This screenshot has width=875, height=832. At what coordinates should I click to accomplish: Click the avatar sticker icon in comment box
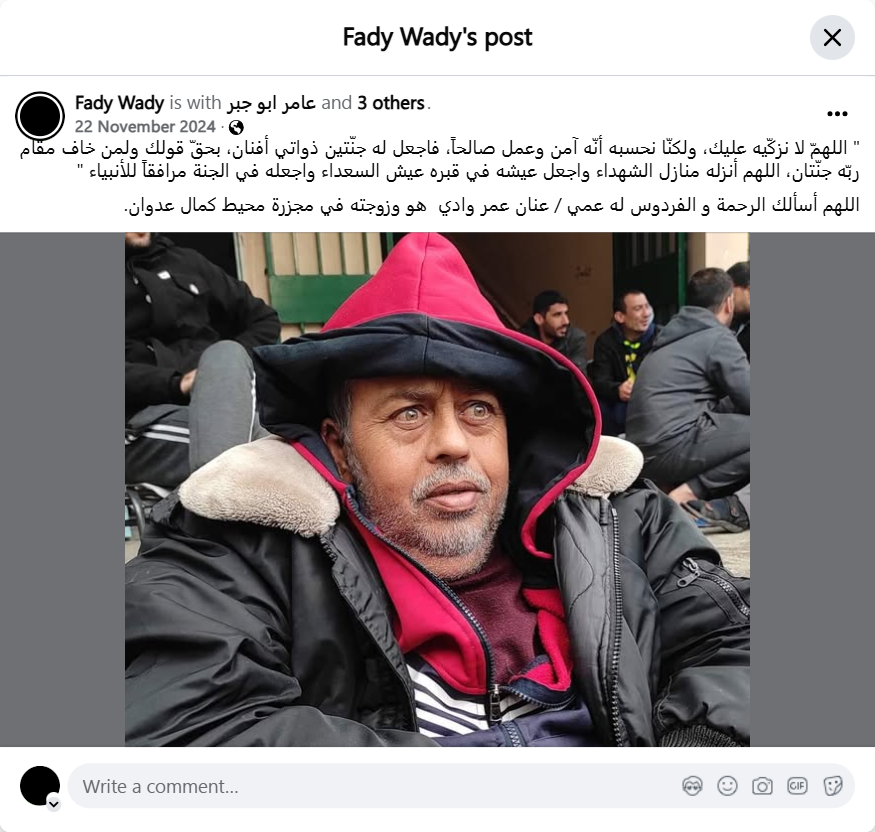click(692, 786)
